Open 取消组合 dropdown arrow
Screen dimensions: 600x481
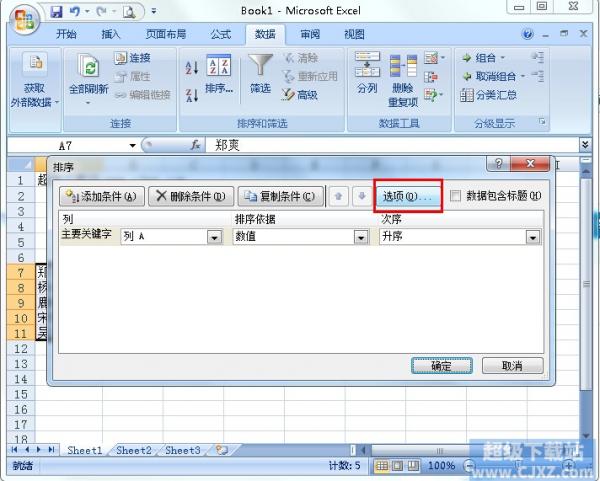coord(523,77)
